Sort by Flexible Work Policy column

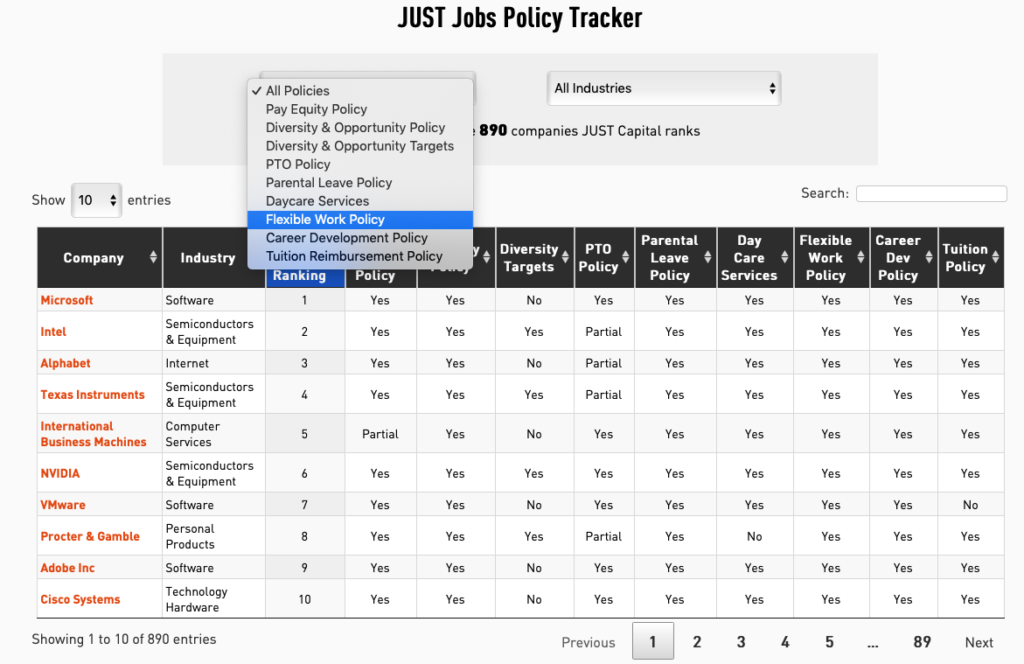(x=831, y=257)
